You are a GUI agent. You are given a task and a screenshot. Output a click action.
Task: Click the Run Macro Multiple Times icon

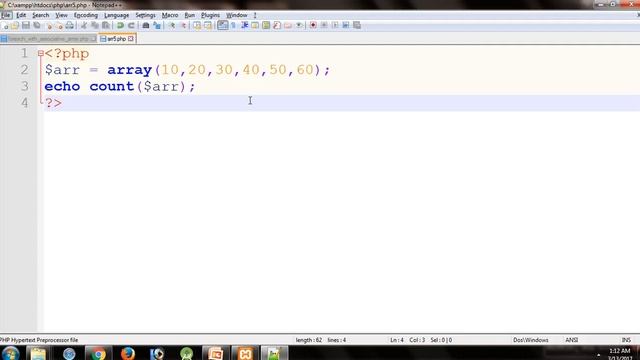tap(346, 25)
